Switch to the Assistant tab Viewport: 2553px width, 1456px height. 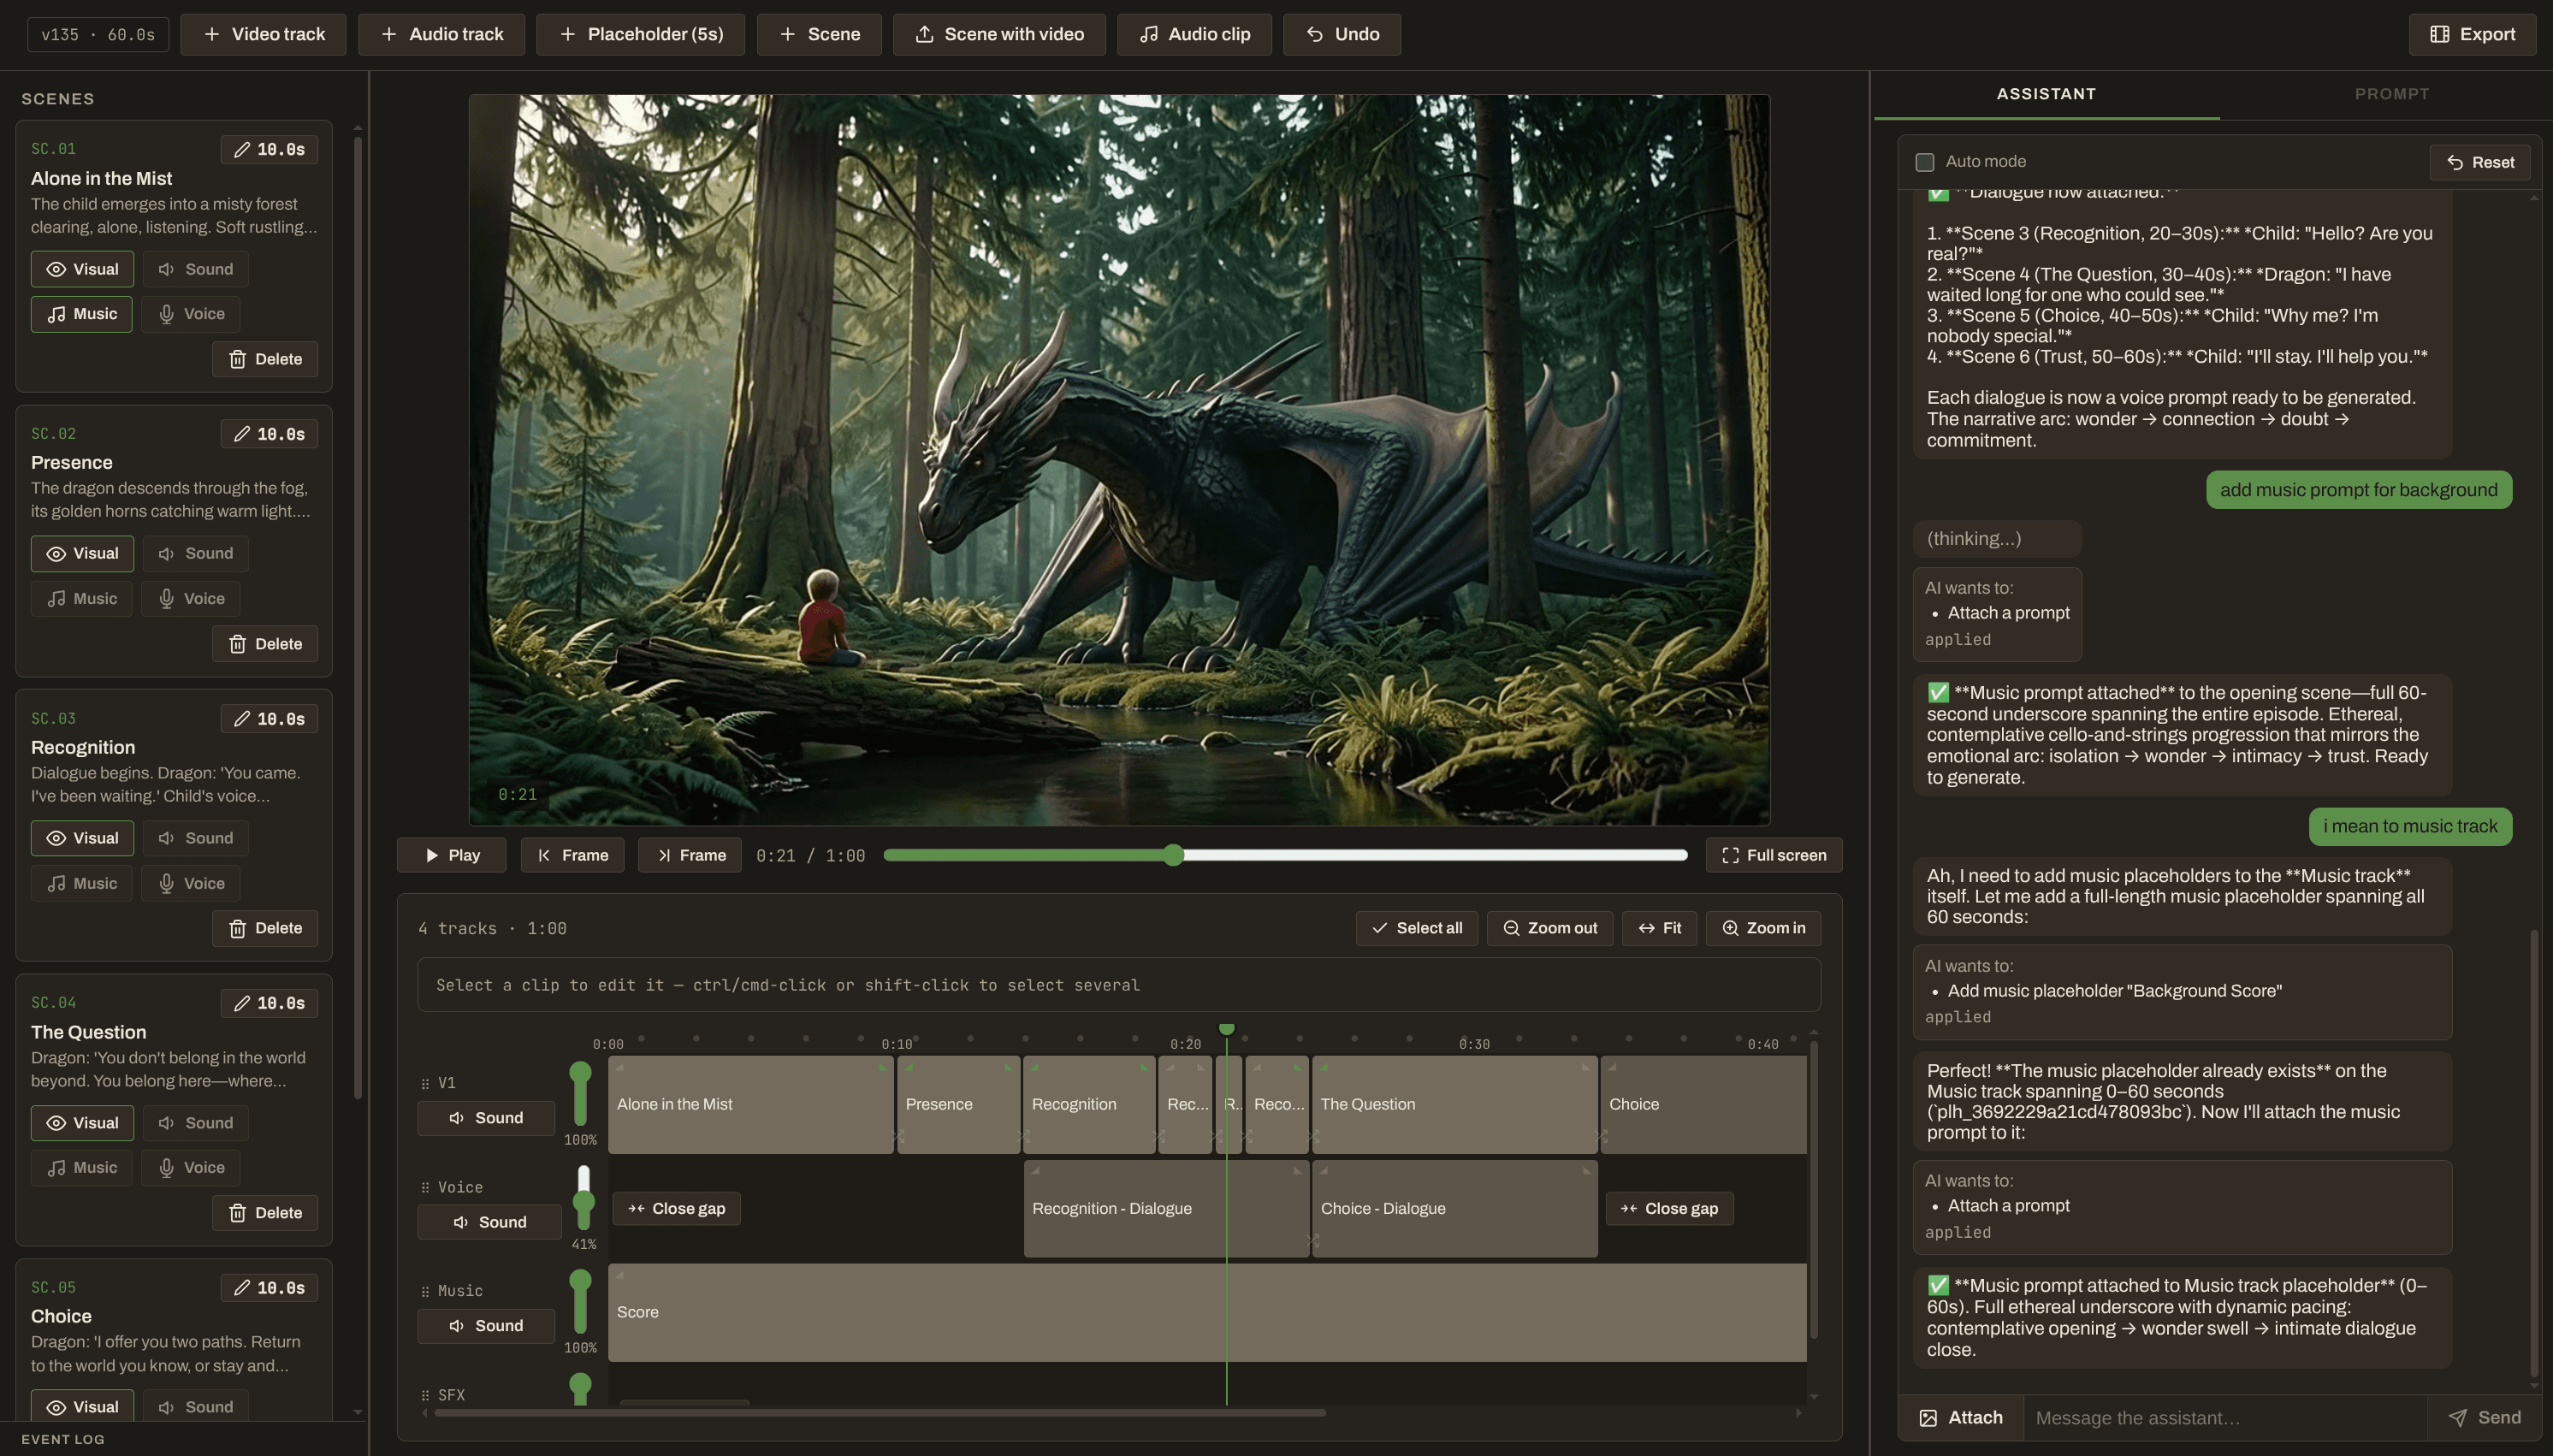[2046, 94]
